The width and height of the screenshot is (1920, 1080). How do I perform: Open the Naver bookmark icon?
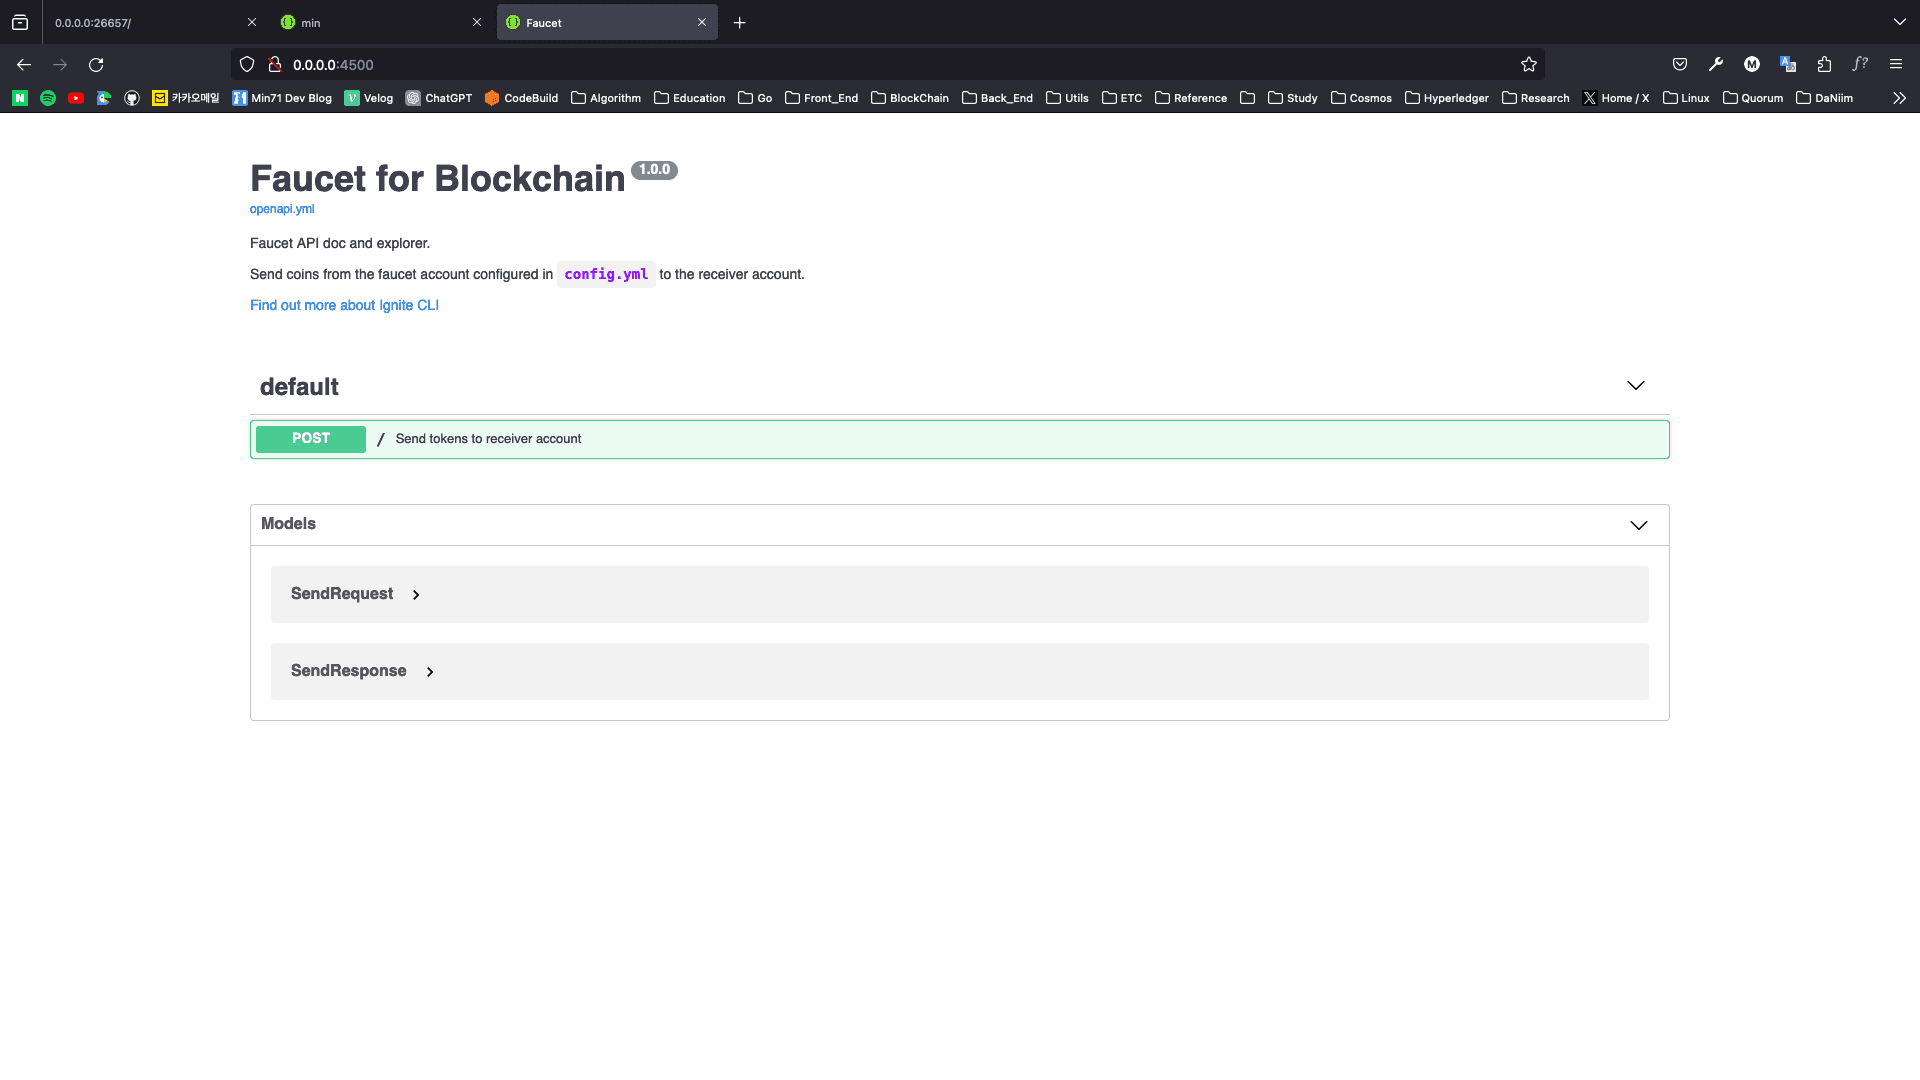[20, 98]
